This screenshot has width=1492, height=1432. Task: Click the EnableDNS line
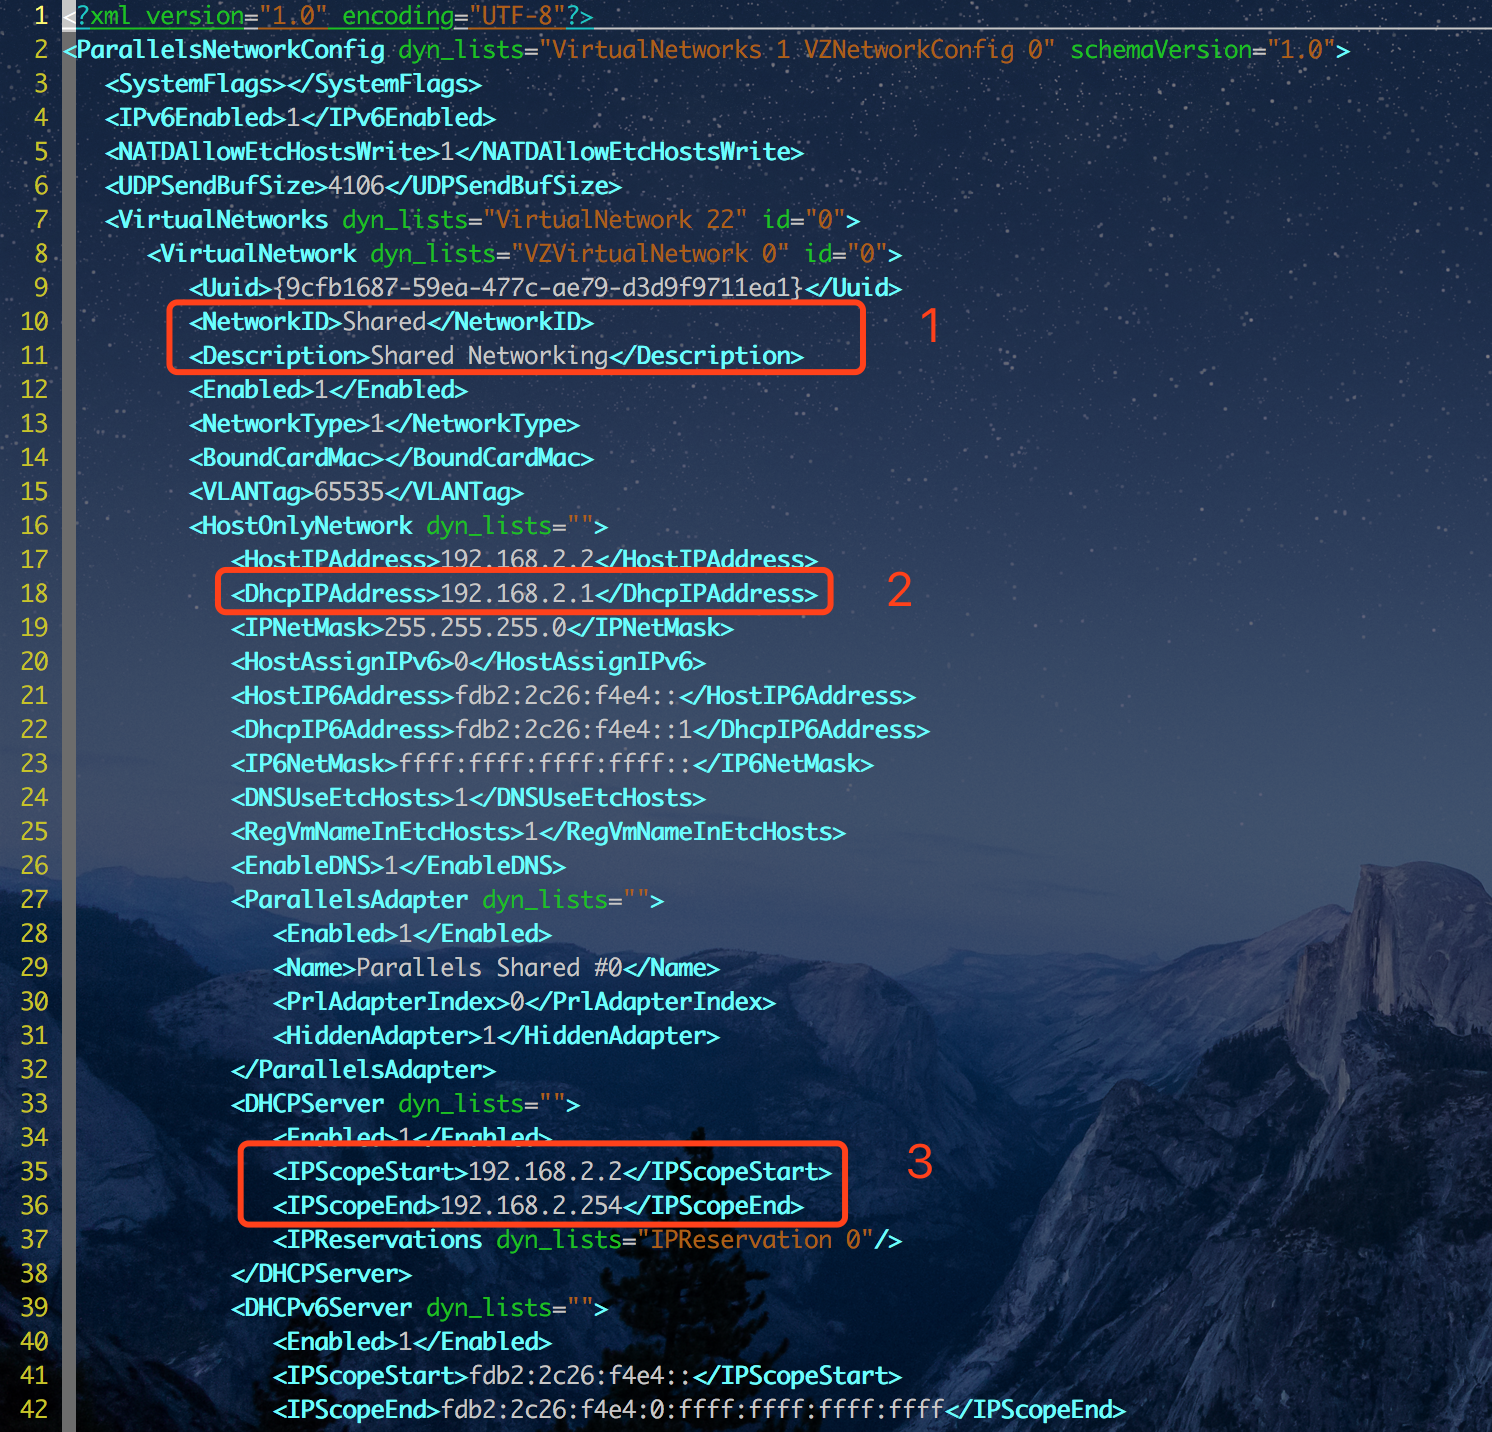(399, 866)
